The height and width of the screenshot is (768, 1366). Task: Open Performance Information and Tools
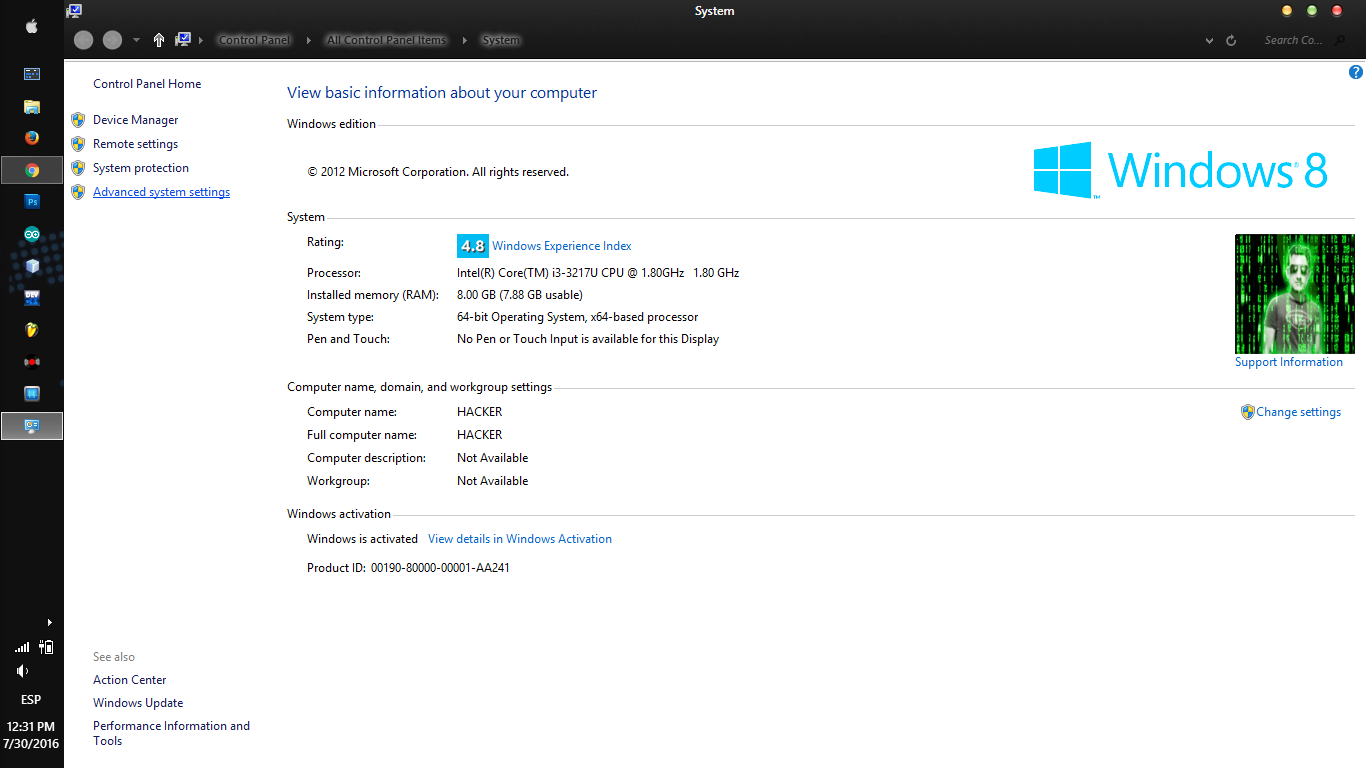(x=171, y=733)
